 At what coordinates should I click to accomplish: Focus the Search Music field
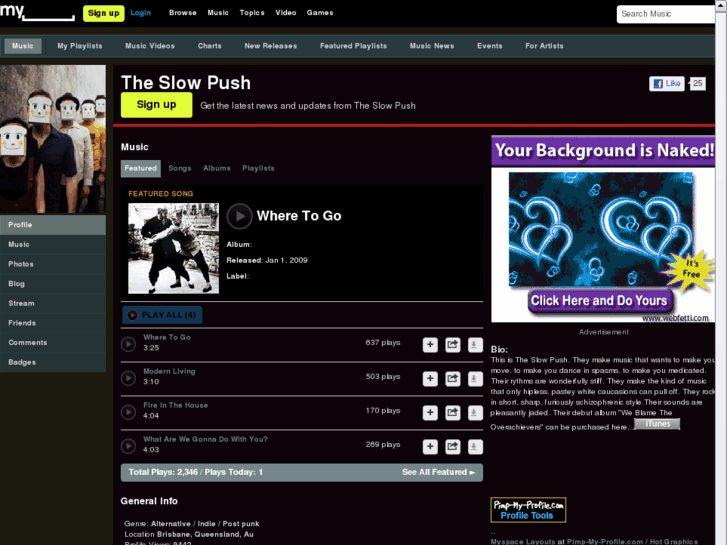[x=666, y=14]
